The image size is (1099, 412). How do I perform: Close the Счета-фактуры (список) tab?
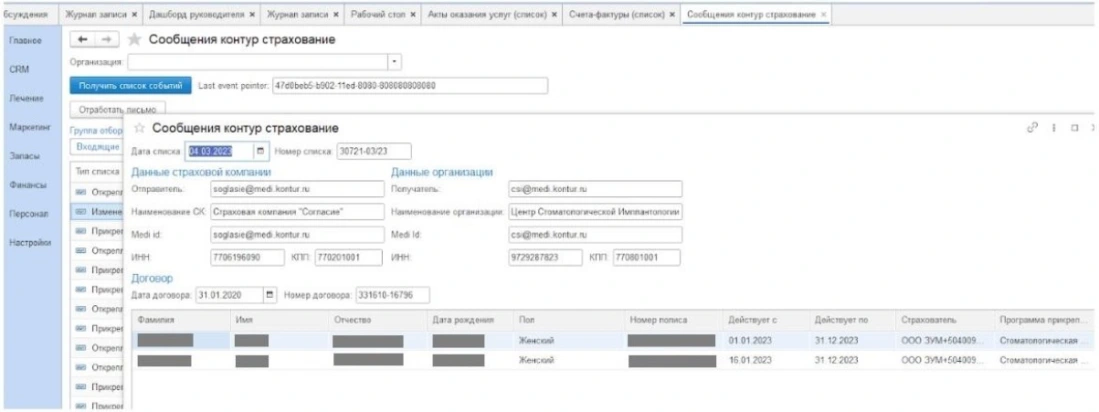point(671,14)
